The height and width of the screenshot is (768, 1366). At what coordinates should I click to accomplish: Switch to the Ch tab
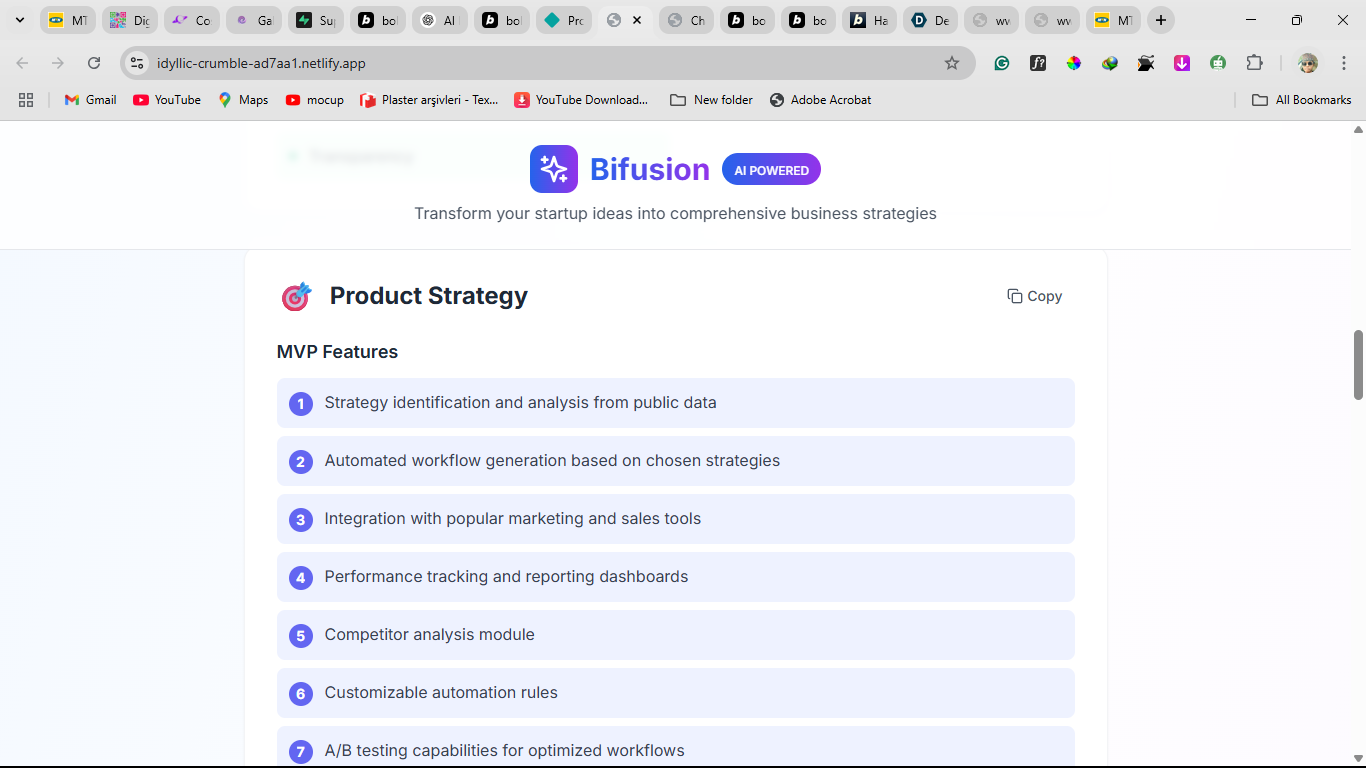click(687, 20)
